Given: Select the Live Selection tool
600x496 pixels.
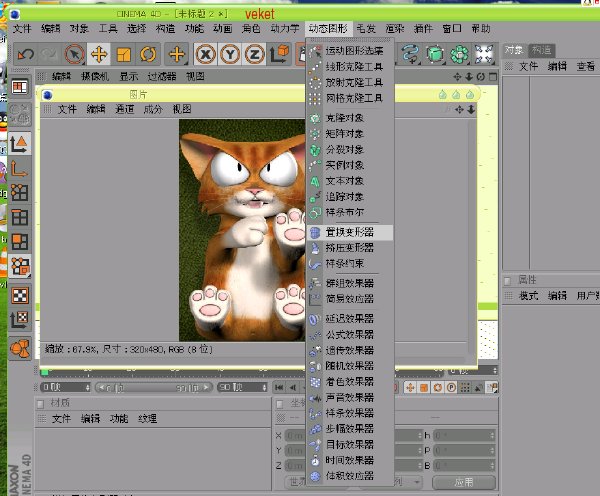Looking at the screenshot, I should (74, 54).
